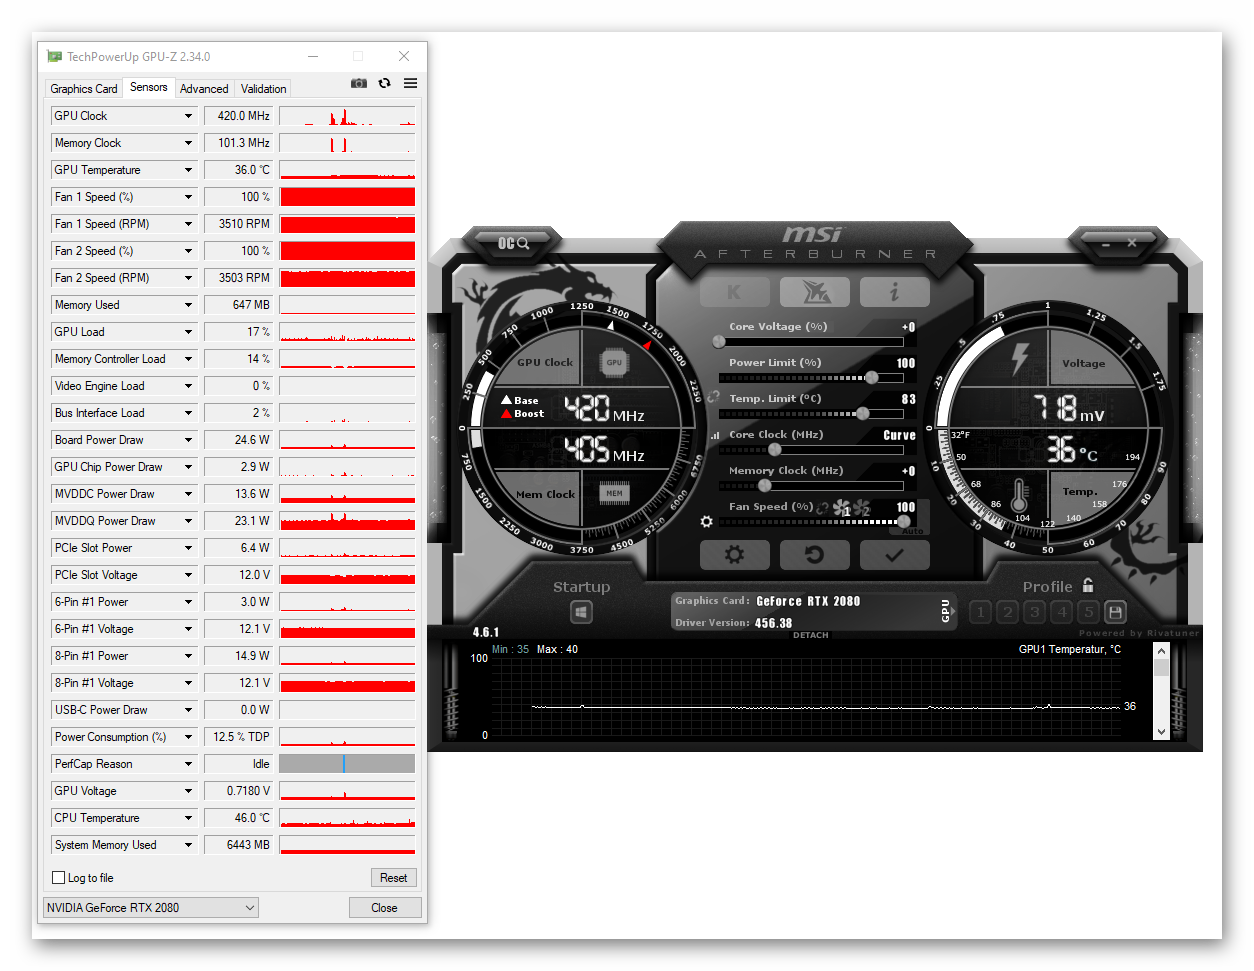Open Board Power Draw sensor dropdown
This screenshot has width=1254, height=971.
[188, 440]
